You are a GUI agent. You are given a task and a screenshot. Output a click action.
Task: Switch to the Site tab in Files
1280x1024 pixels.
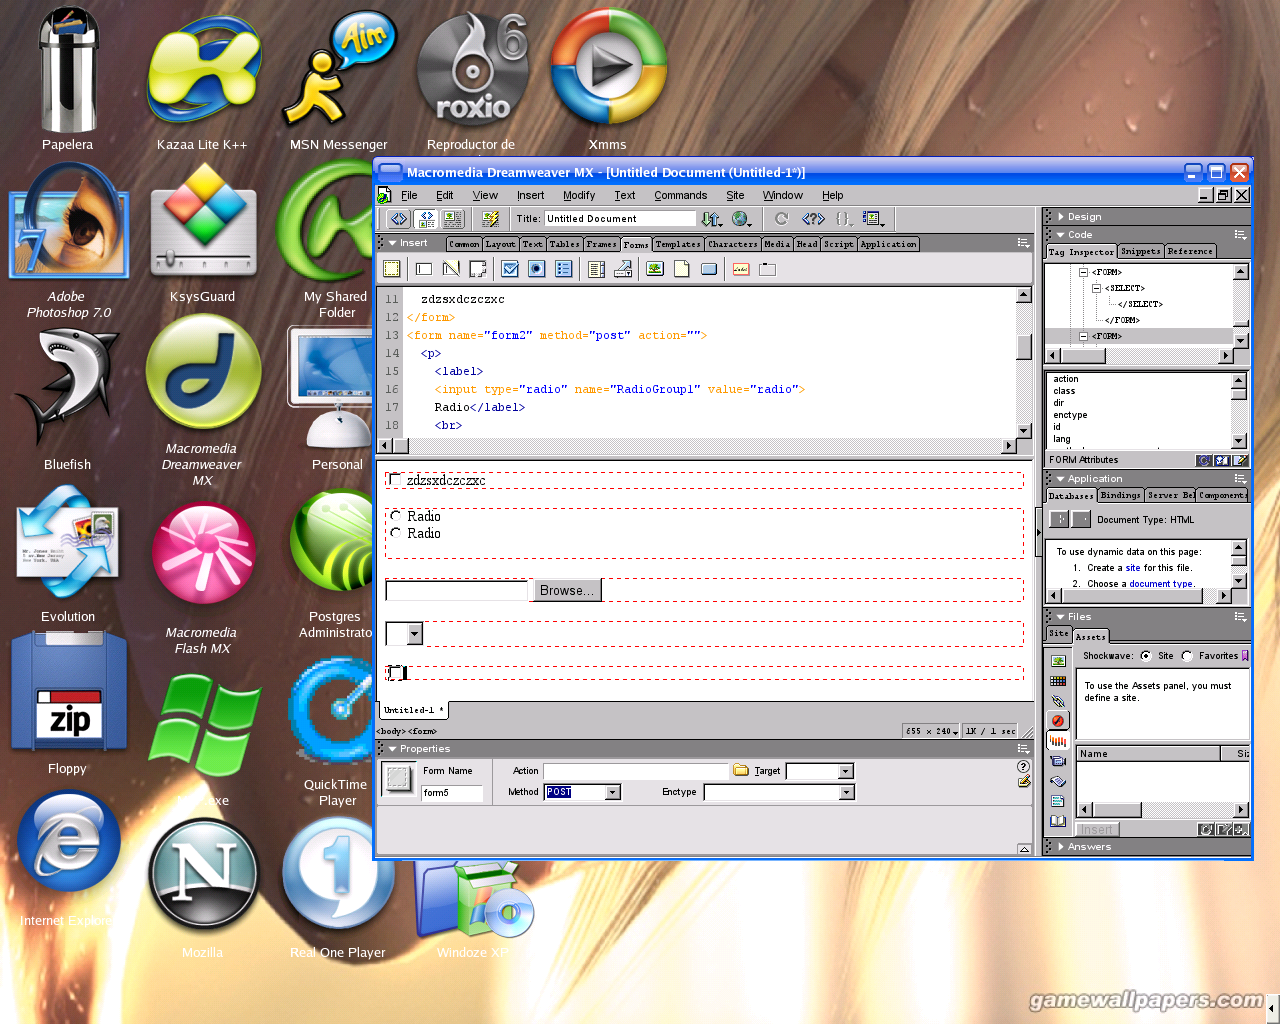1059,633
